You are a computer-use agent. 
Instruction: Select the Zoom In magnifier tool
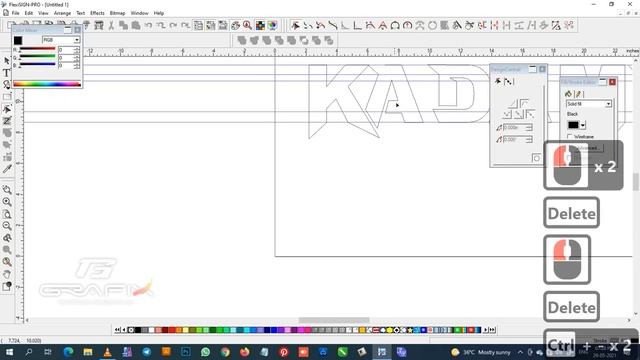coord(7,202)
